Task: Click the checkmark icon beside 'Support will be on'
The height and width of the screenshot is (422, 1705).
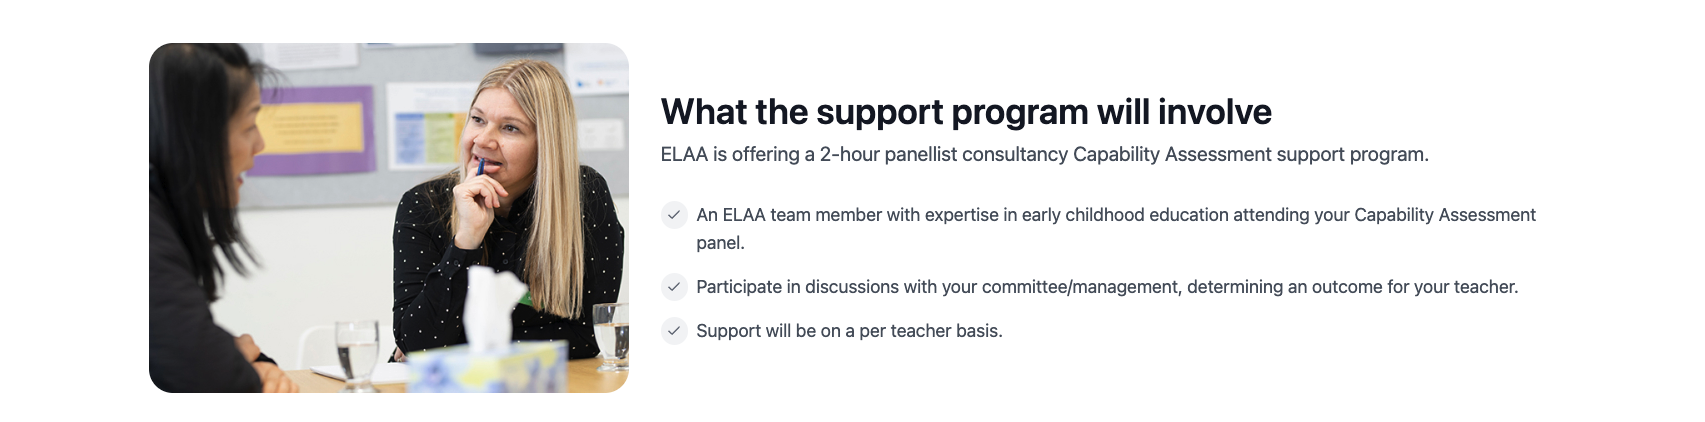Action: click(x=674, y=331)
